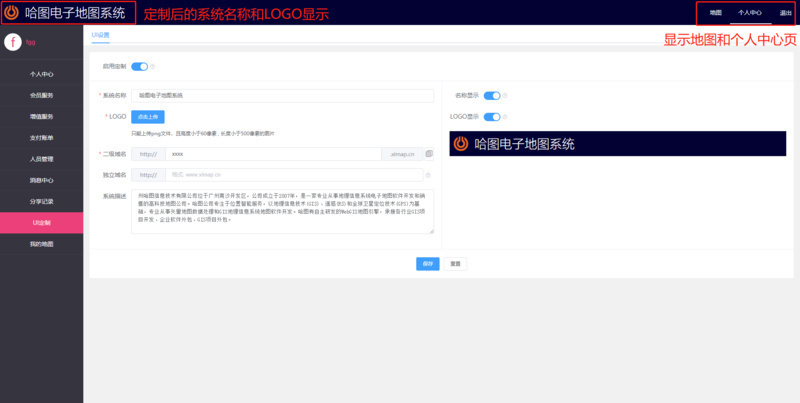Image resolution: width=800 pixels, height=403 pixels.
Task: Click the logo icon in preview banner
Action: [x=461, y=144]
